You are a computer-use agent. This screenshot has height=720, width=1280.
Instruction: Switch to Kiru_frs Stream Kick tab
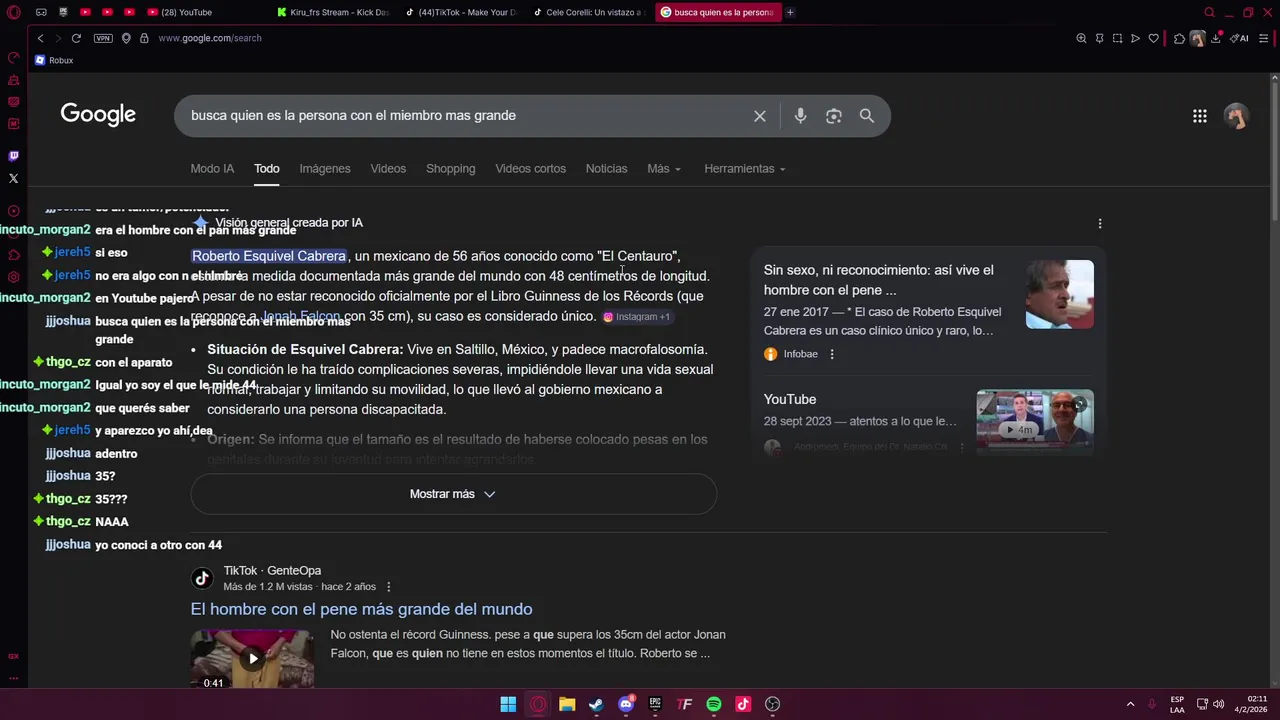[332, 12]
